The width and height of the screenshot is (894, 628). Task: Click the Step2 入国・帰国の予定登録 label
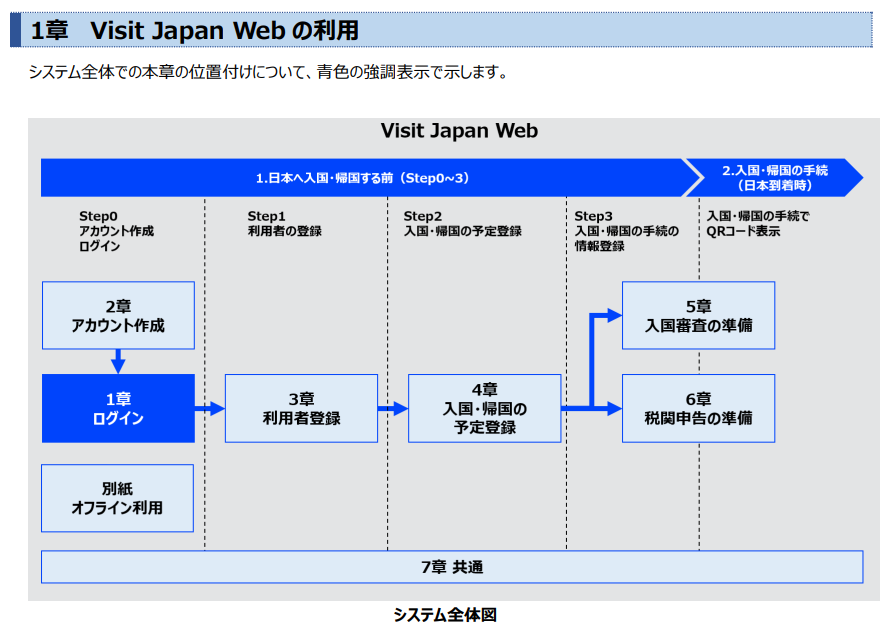pos(462,224)
